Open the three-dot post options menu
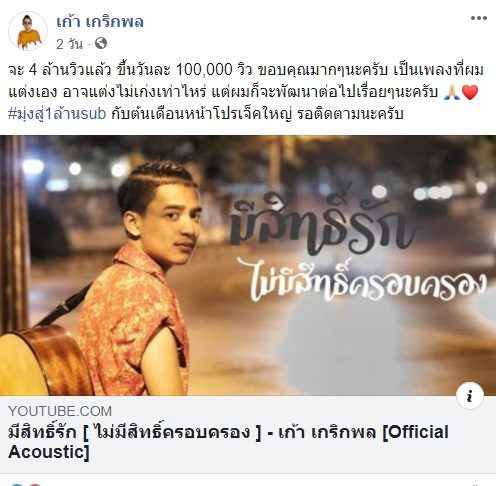Screen dimensions: 496x486 click(479, 18)
